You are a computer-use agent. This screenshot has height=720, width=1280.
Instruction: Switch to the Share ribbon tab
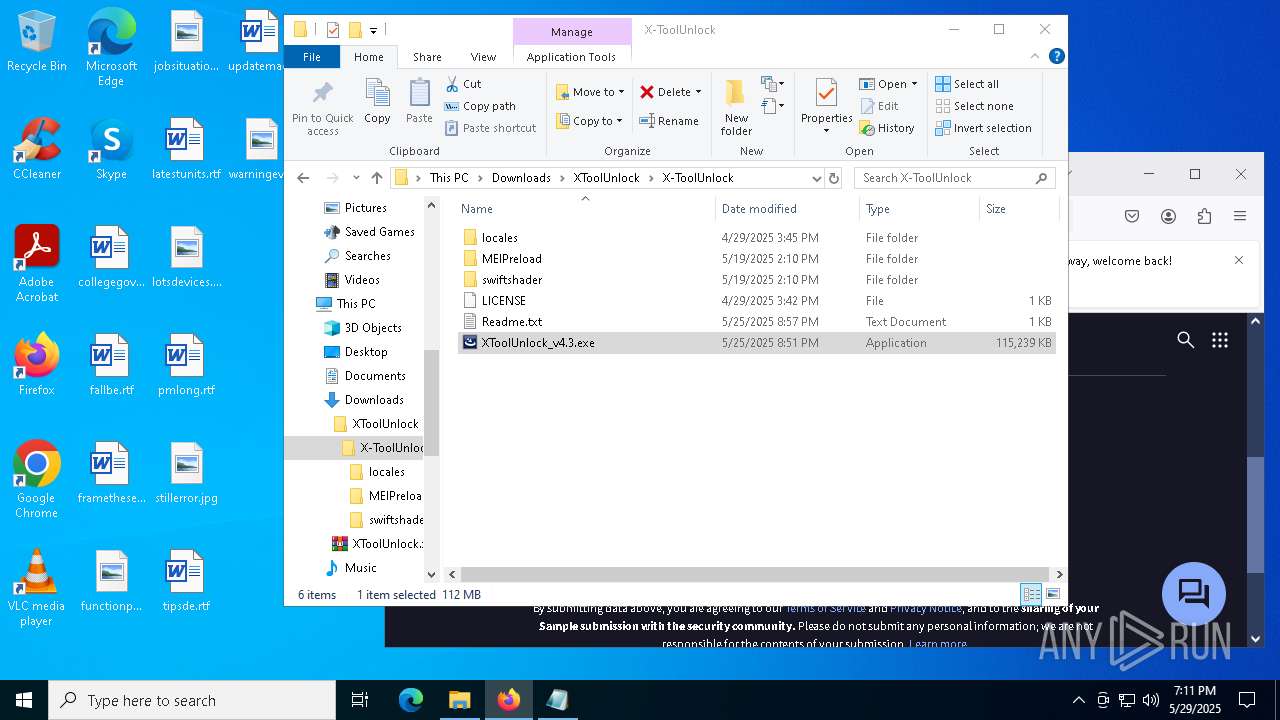tap(427, 57)
